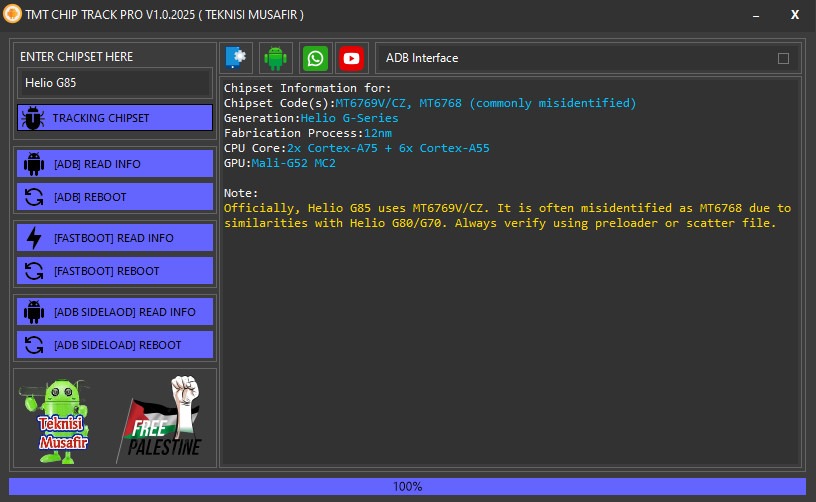
Task: Trigger [FASTBOOT] REBOOT
Action: [115, 271]
